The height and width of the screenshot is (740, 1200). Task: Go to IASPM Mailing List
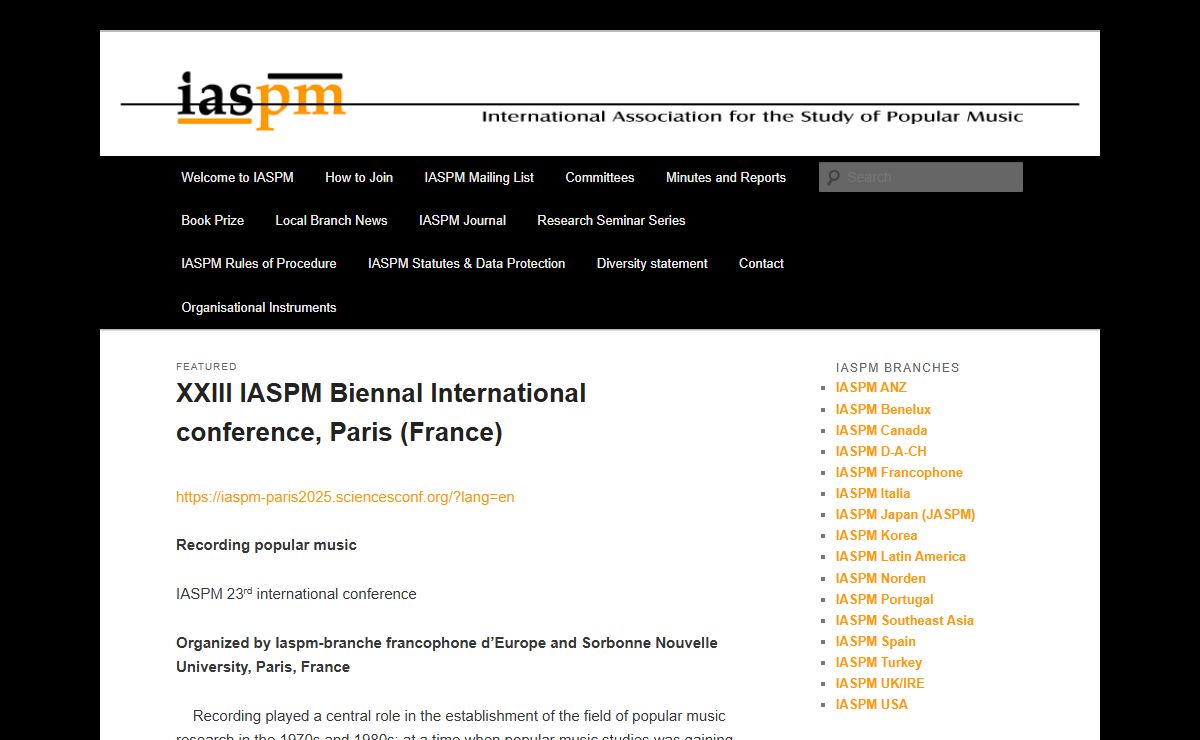tap(479, 177)
